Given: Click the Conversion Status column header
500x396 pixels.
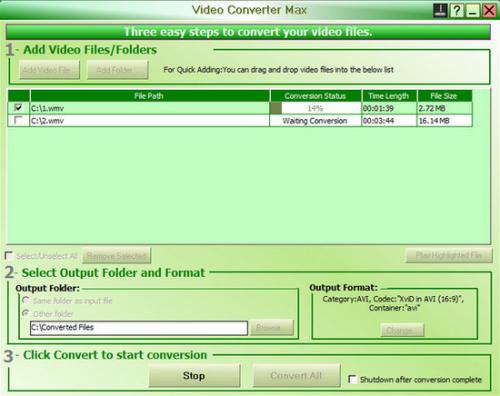Looking at the screenshot, I should [315, 96].
